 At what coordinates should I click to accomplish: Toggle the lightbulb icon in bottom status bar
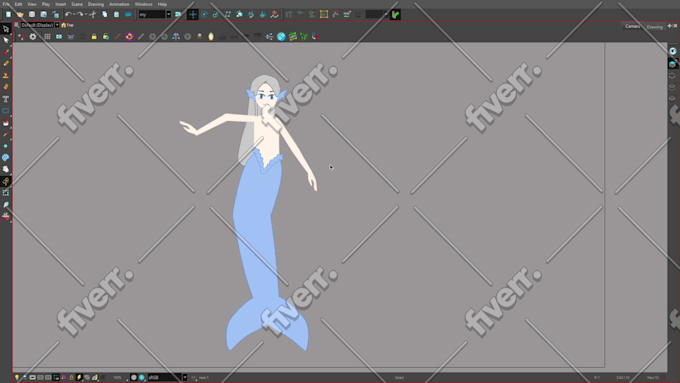pyautogui.click(x=17, y=377)
